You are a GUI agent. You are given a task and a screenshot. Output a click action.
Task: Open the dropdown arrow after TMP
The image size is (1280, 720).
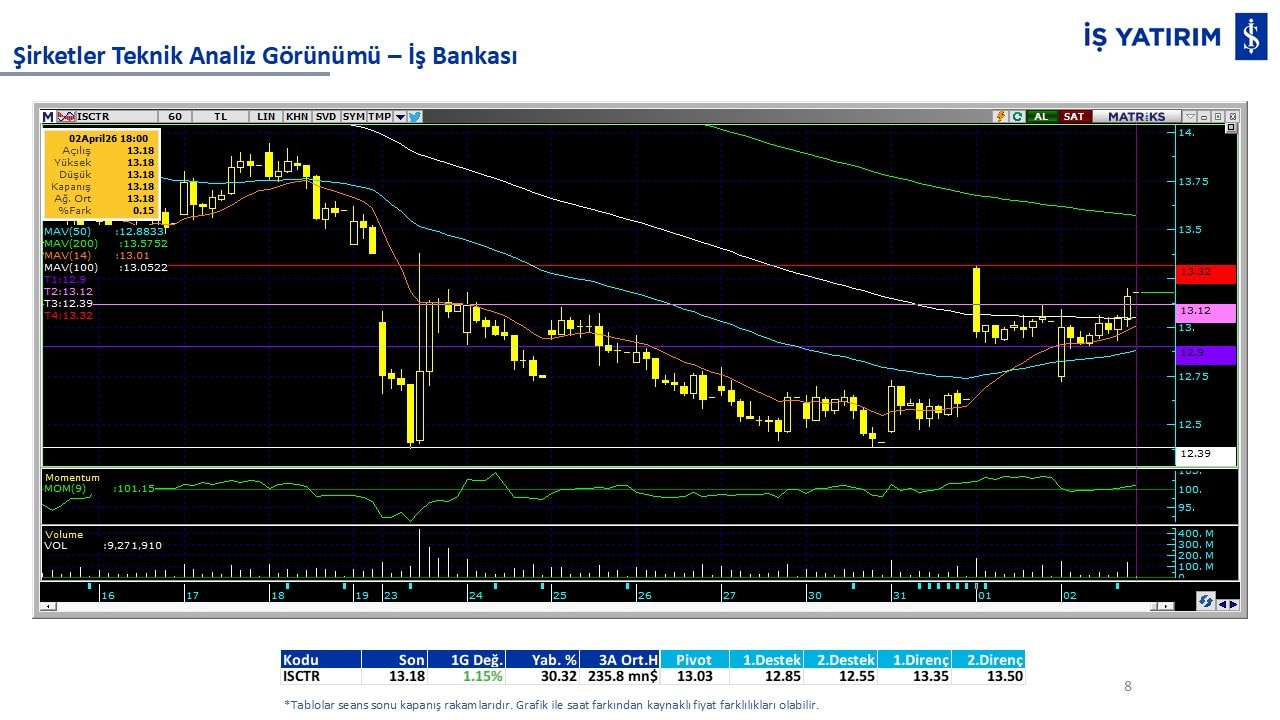(400, 117)
